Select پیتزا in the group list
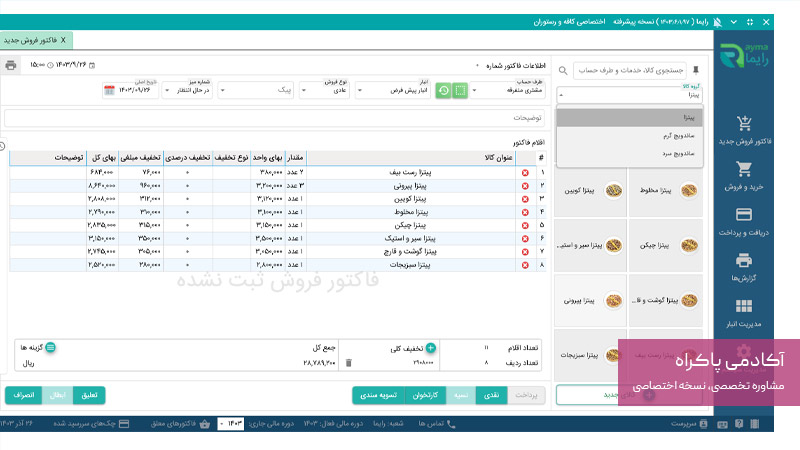800x450 pixels. point(630,118)
